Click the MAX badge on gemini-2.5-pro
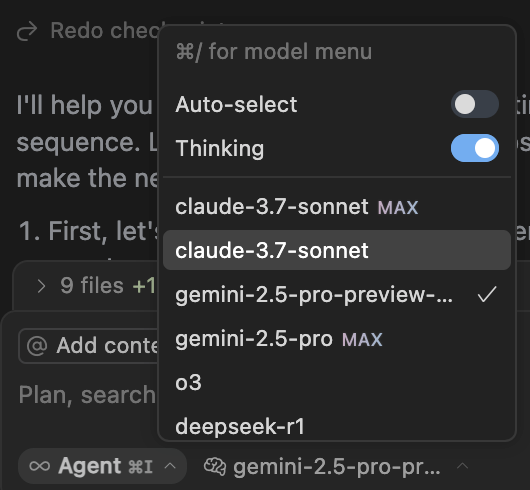Viewport: 530px width, 490px height. pos(362,339)
